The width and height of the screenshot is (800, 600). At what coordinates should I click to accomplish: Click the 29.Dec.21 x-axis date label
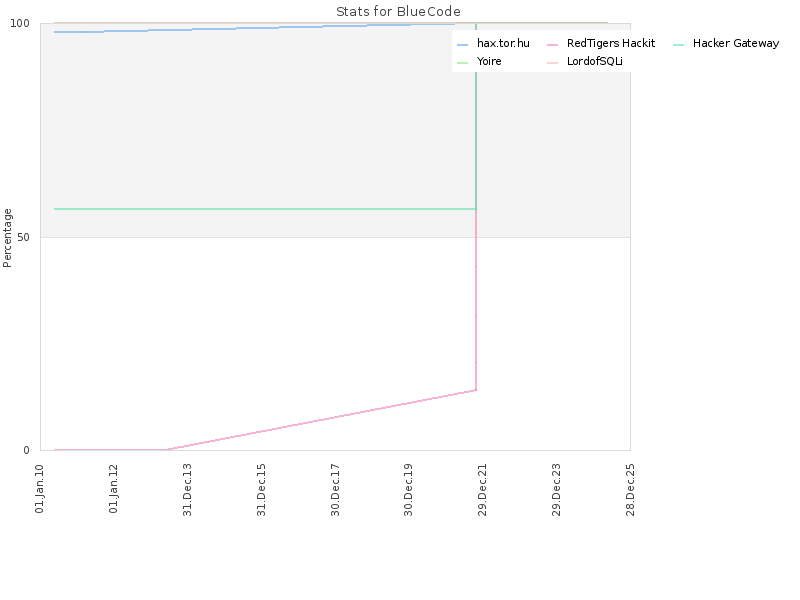click(483, 490)
